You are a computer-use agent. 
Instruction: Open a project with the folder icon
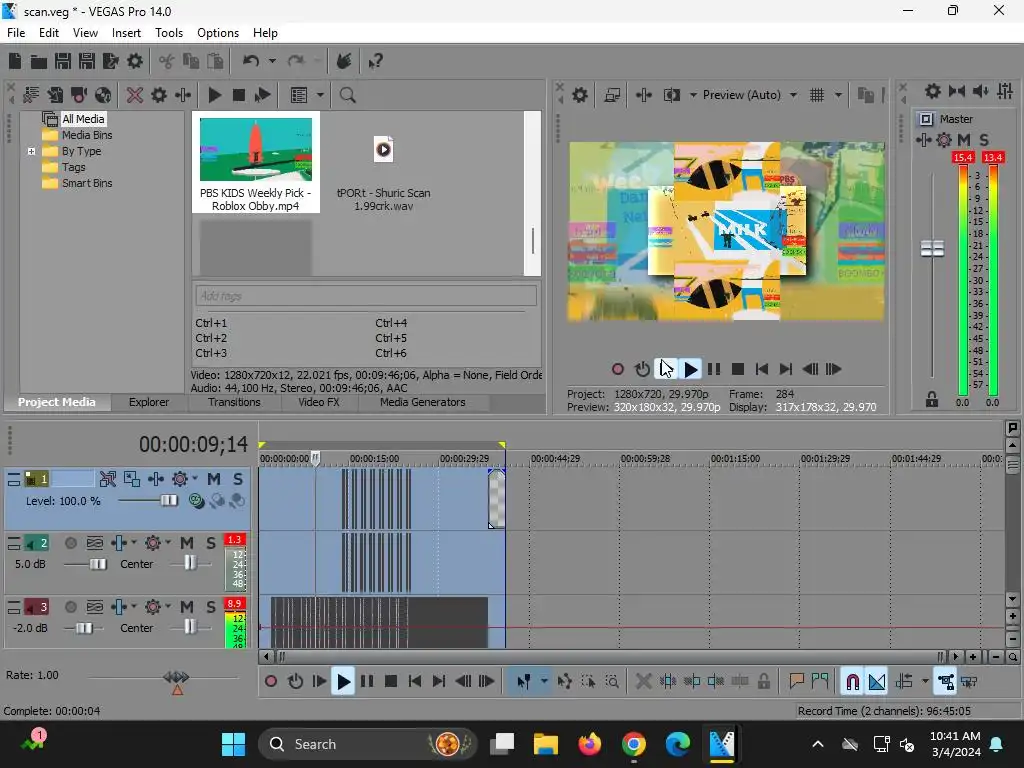(x=39, y=61)
